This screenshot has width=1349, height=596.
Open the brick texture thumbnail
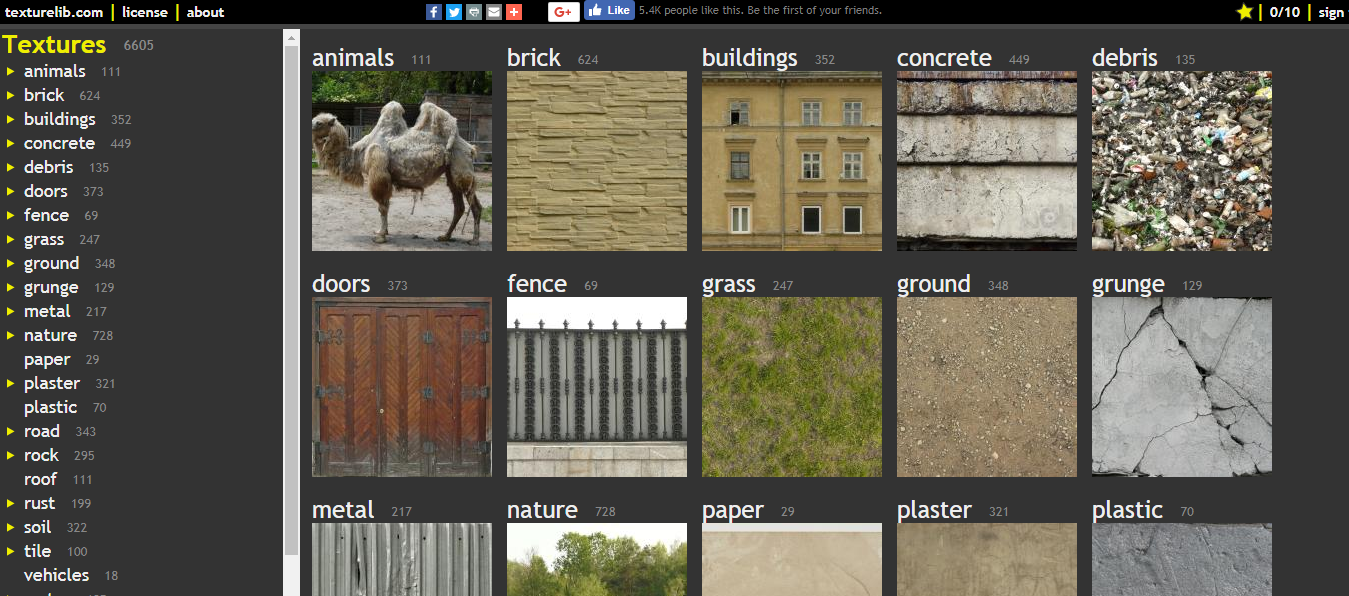tap(597, 161)
